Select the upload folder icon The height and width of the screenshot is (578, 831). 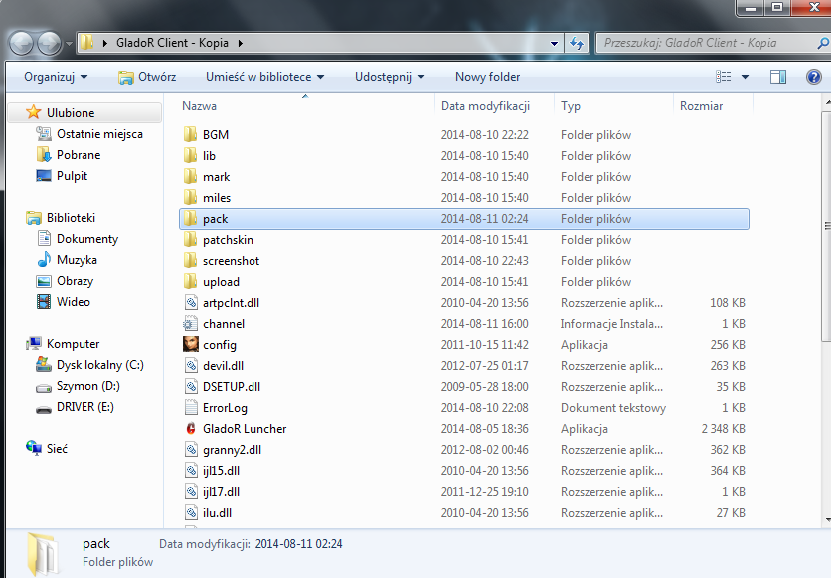(190, 282)
